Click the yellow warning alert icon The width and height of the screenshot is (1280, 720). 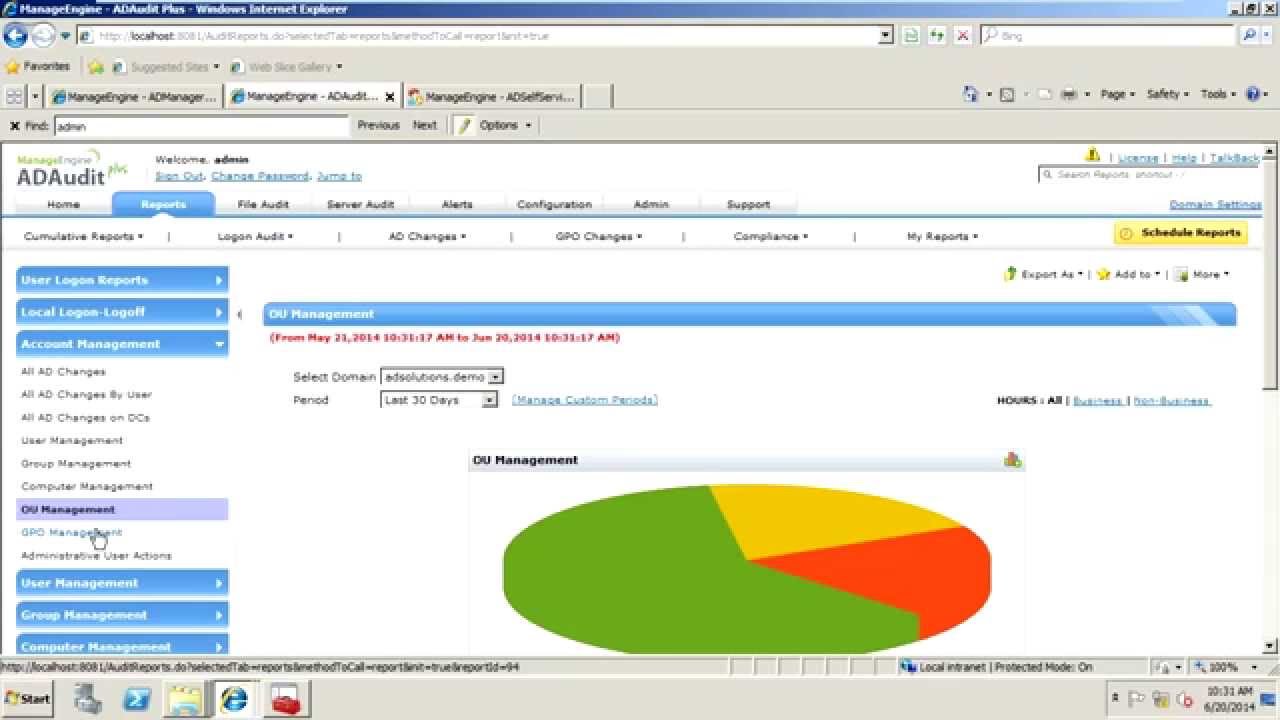coord(1093,156)
